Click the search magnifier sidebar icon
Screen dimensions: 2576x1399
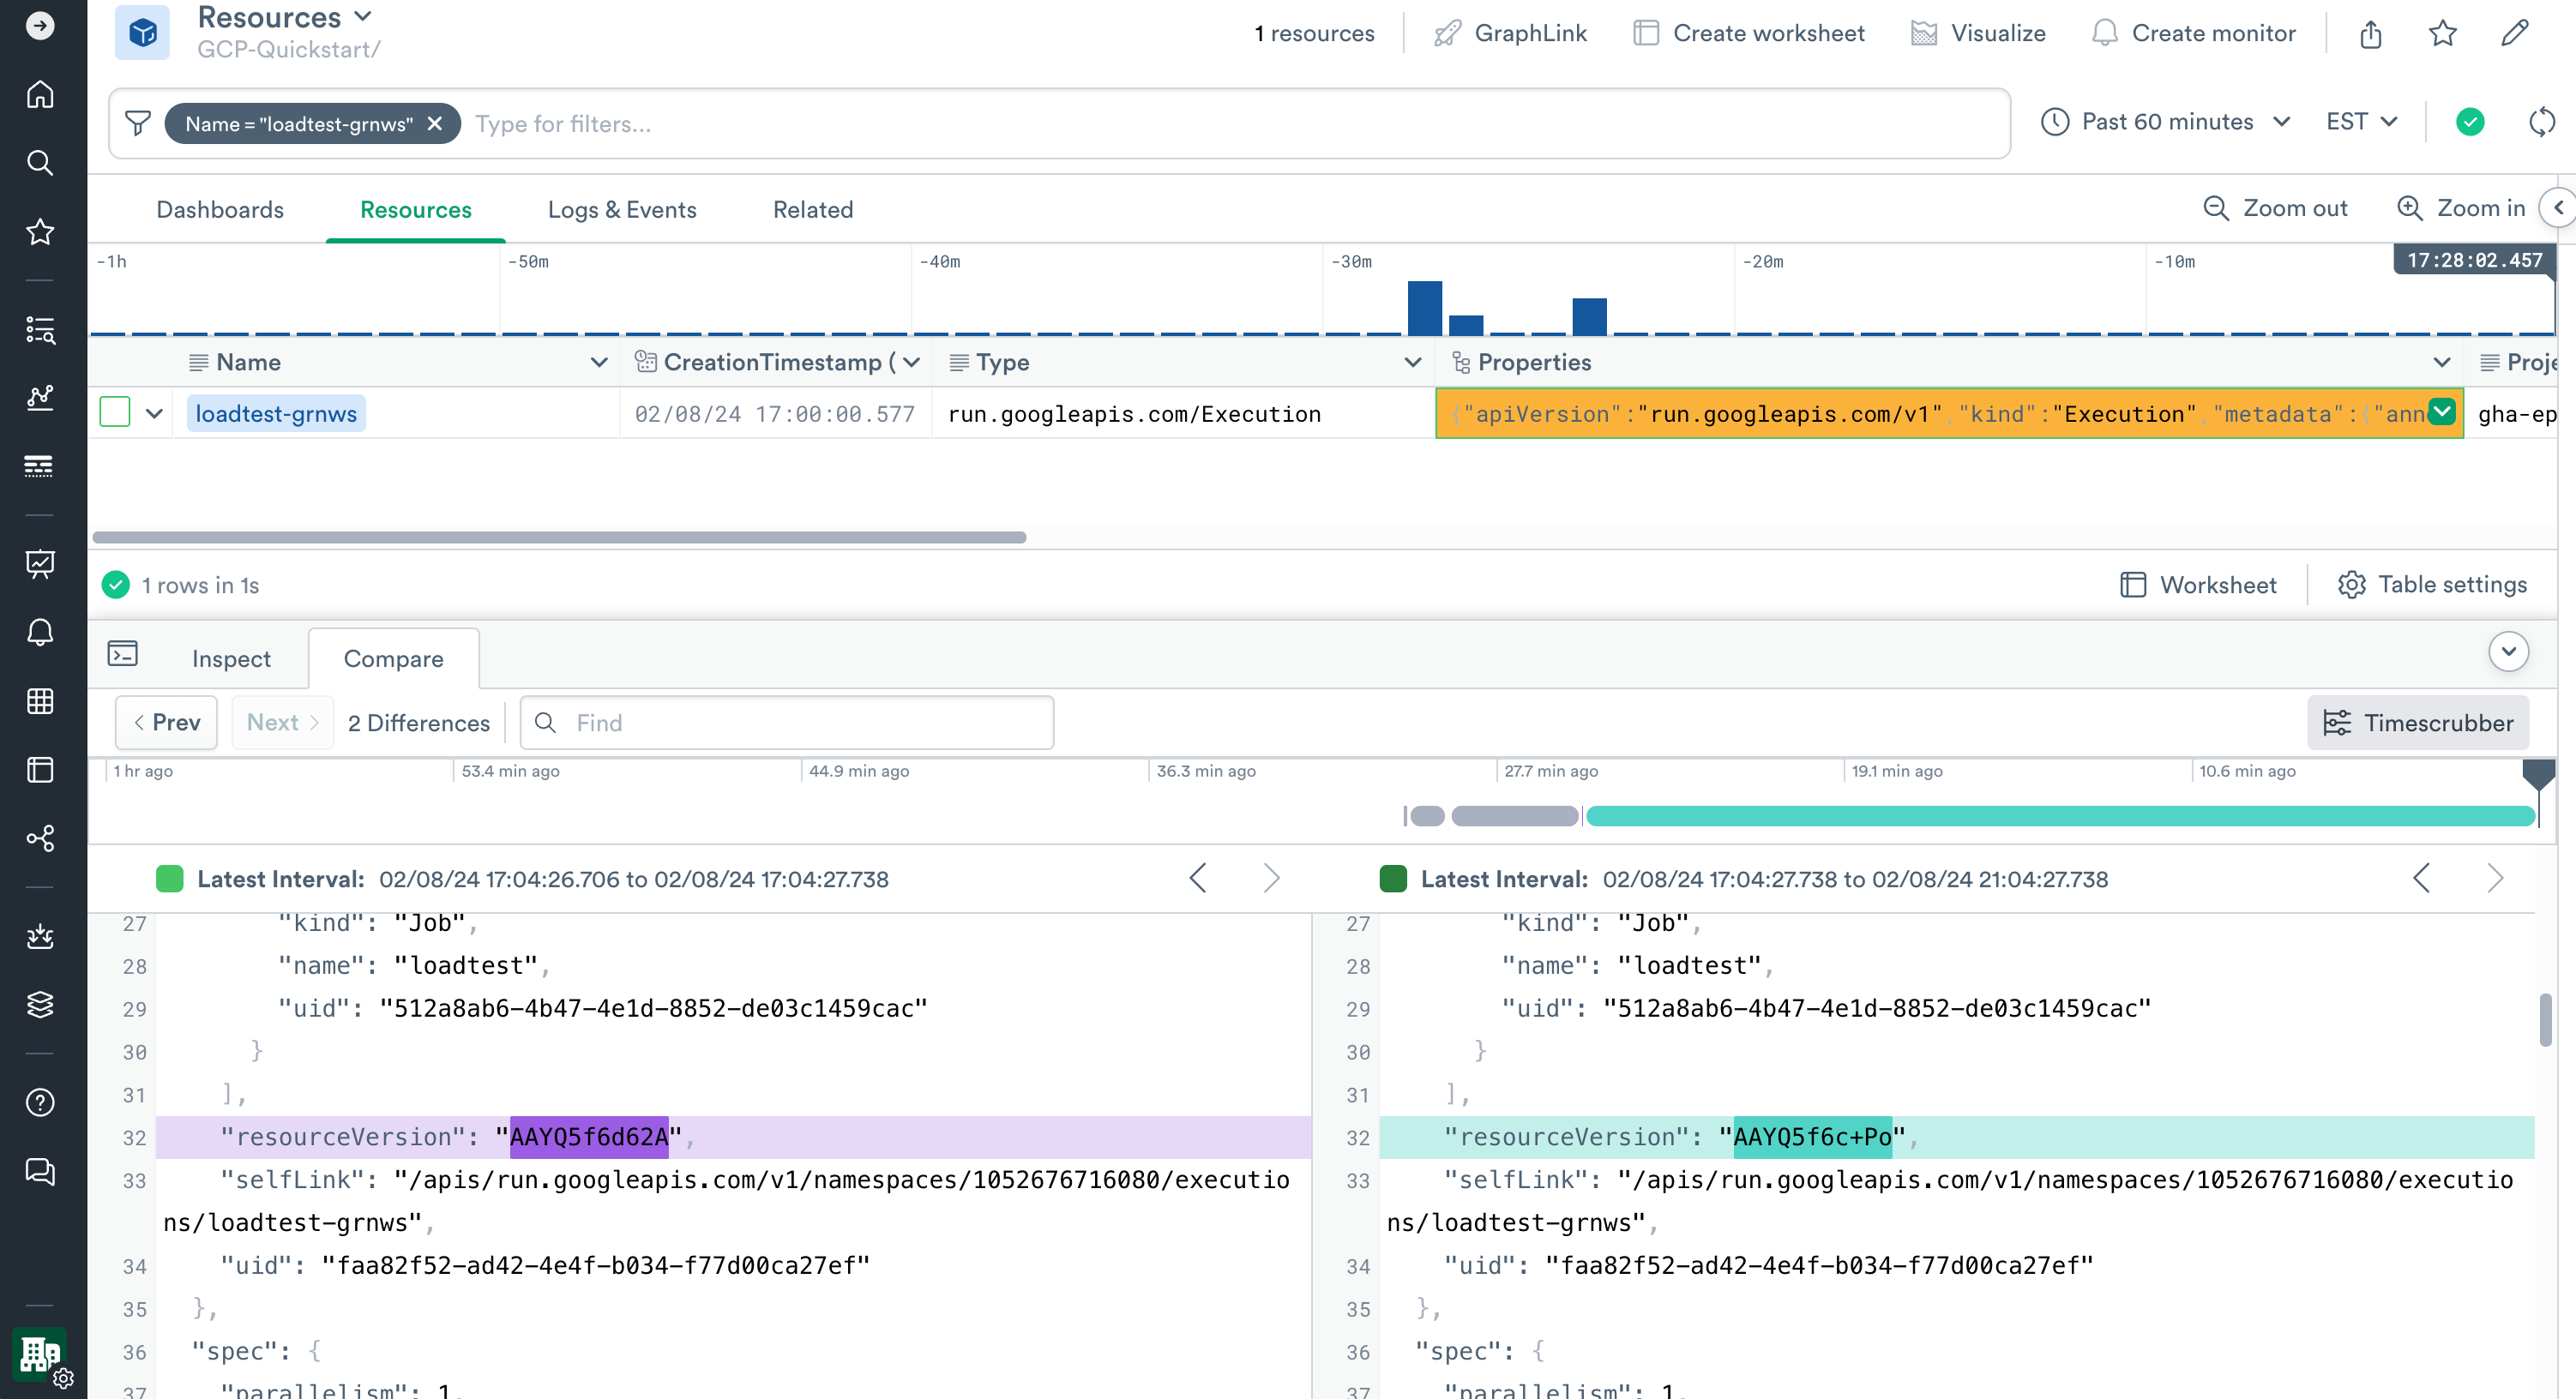tap(40, 163)
